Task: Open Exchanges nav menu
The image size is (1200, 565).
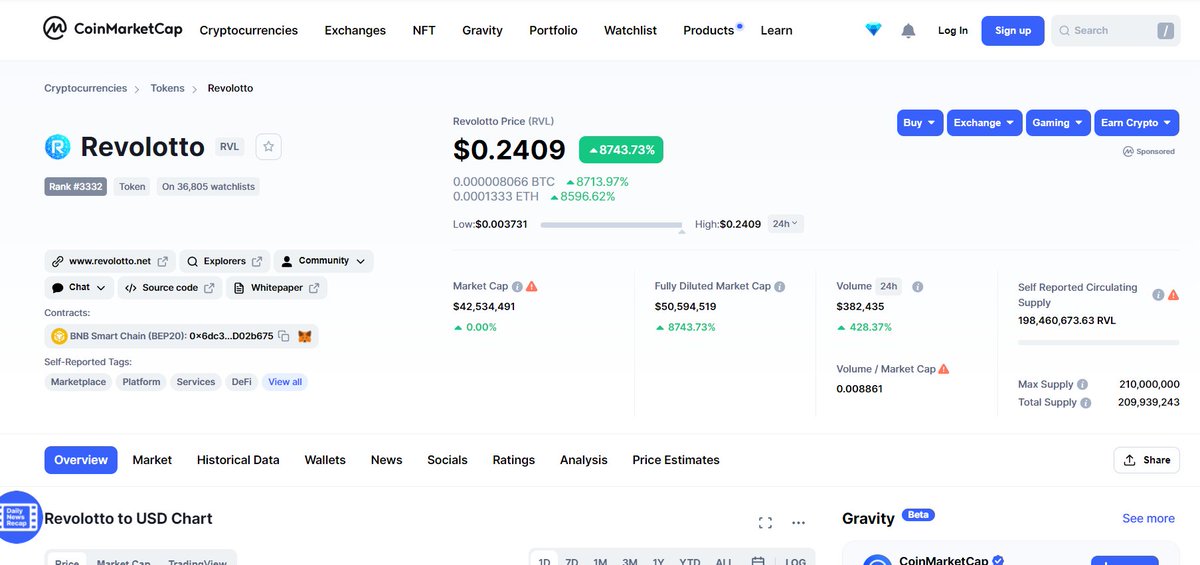Action: tap(355, 31)
